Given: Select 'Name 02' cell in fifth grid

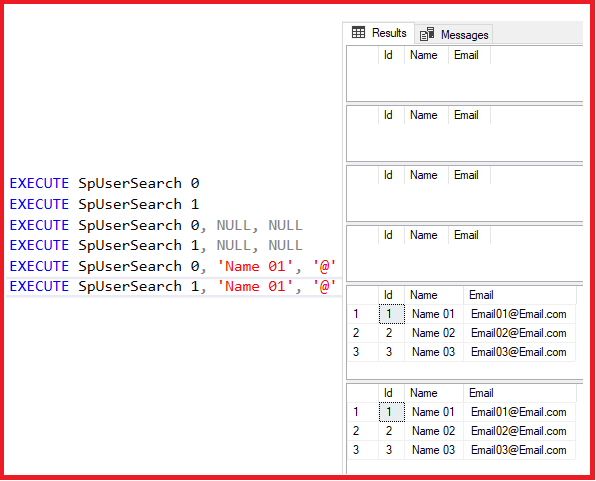Looking at the screenshot, I should pos(434,333).
